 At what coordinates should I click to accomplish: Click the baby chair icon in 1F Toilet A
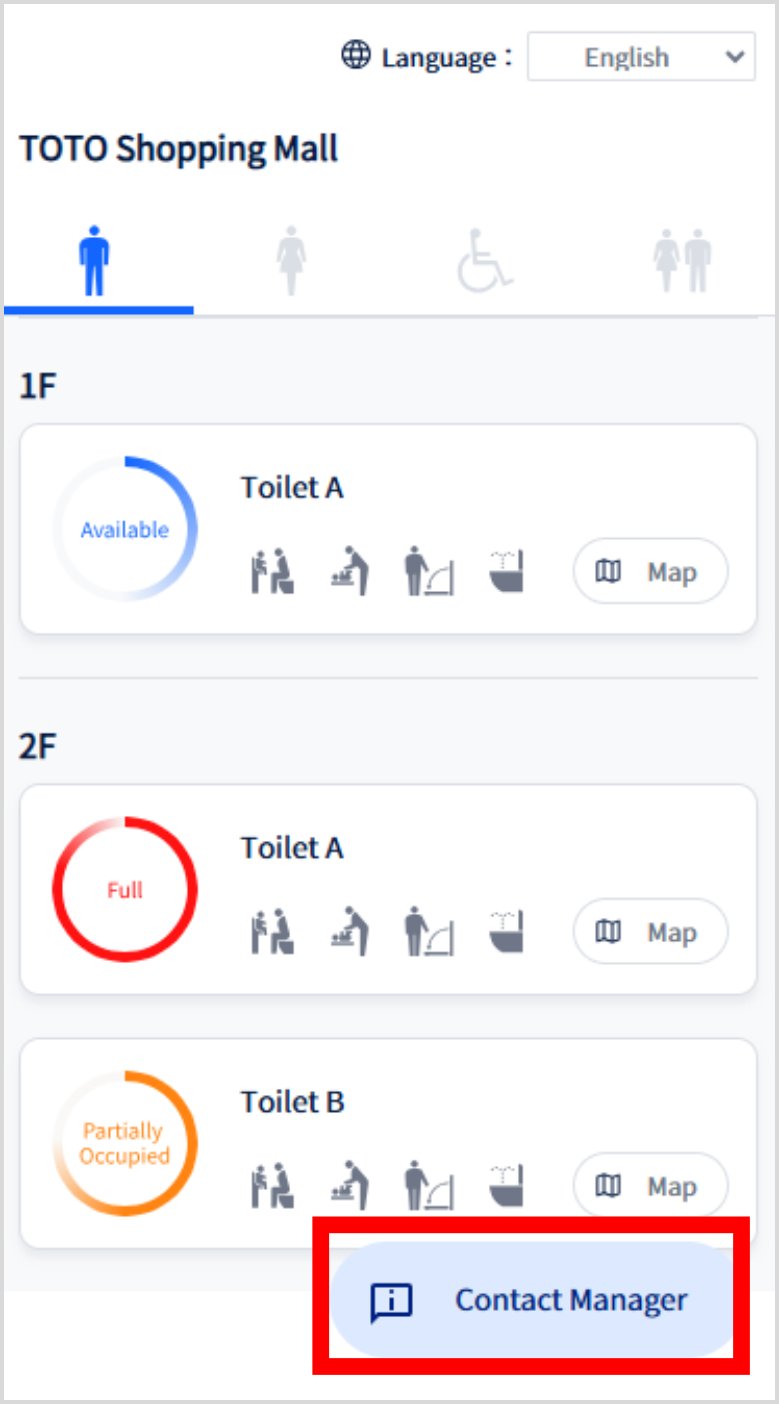pyautogui.click(x=271, y=572)
